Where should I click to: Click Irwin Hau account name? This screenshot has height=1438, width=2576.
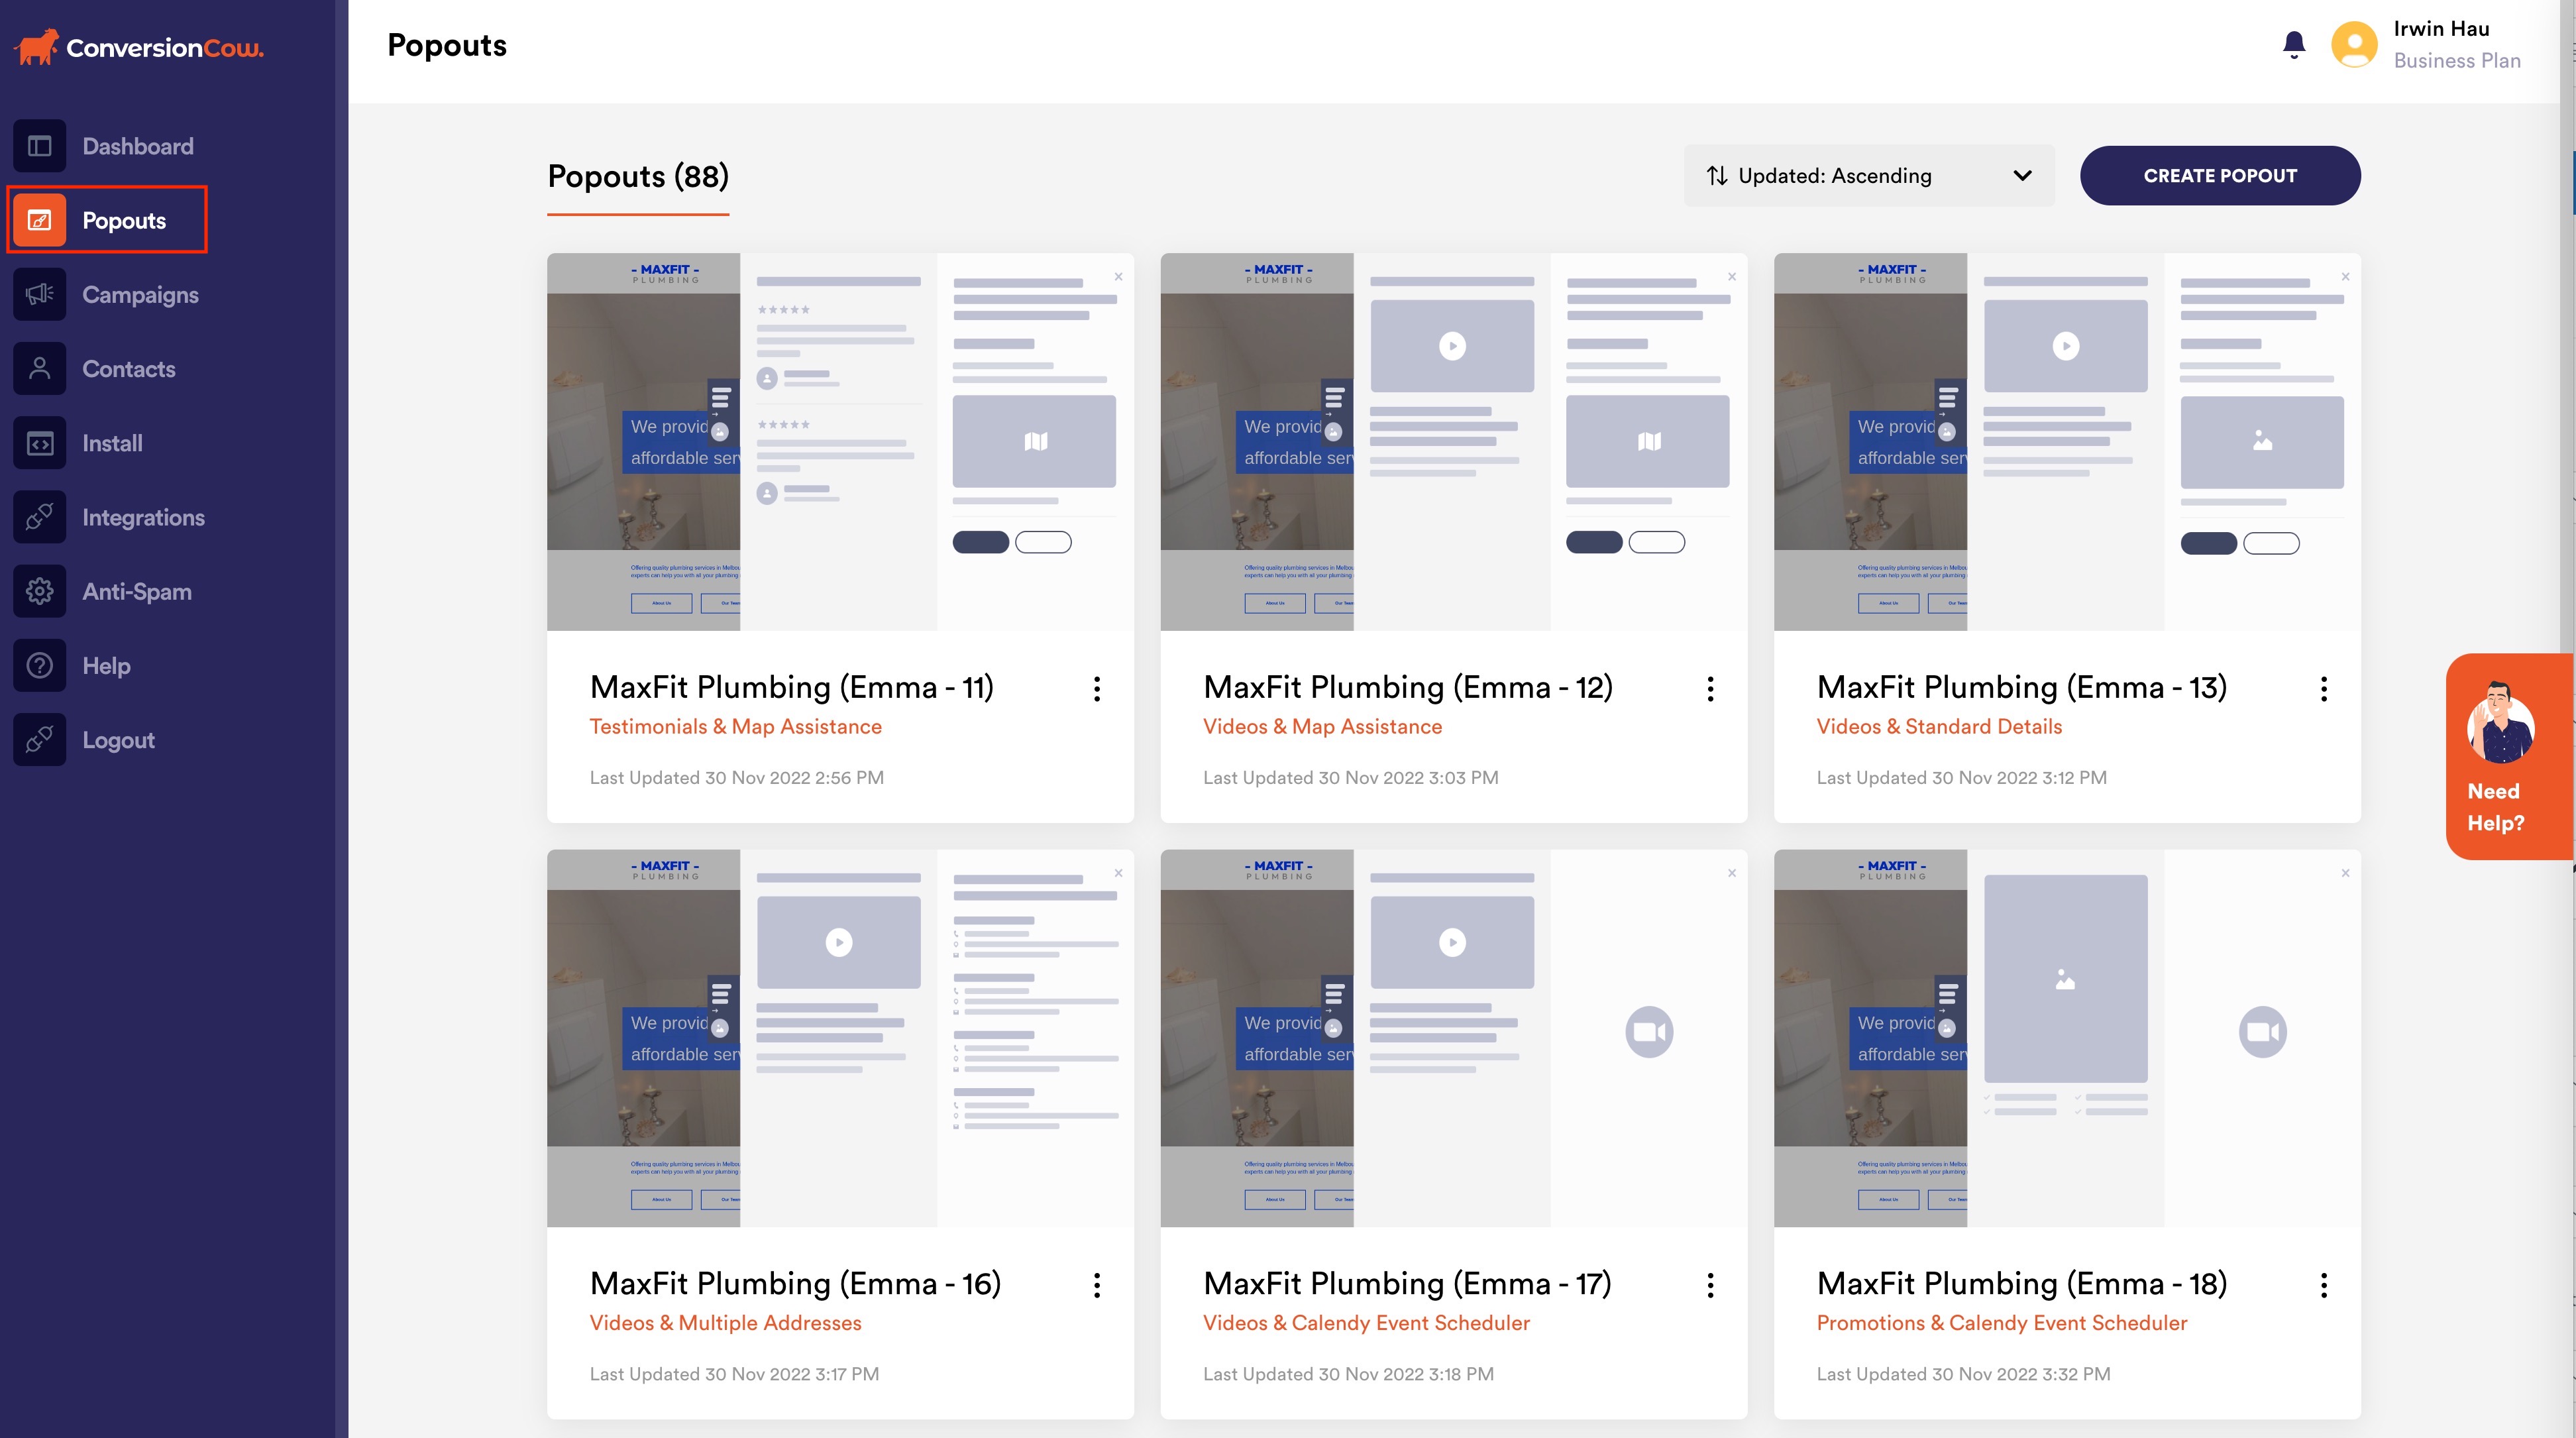tap(2442, 29)
